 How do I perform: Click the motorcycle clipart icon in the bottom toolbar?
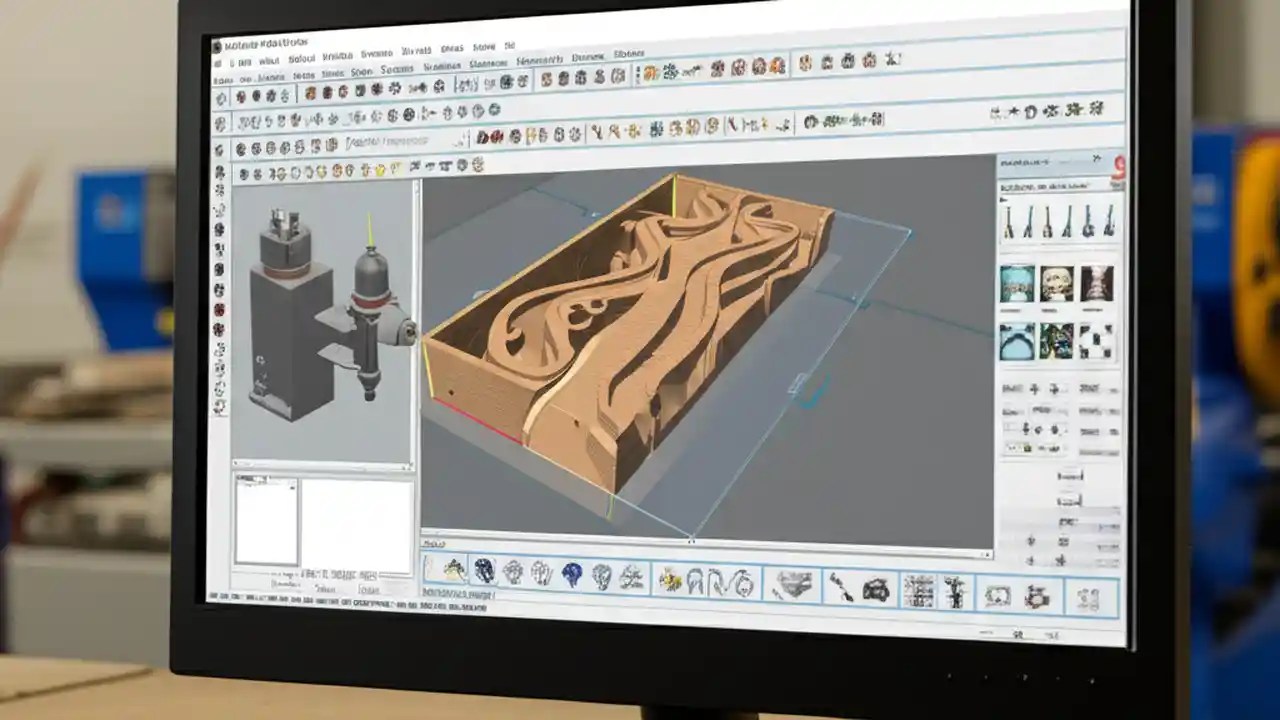(875, 590)
